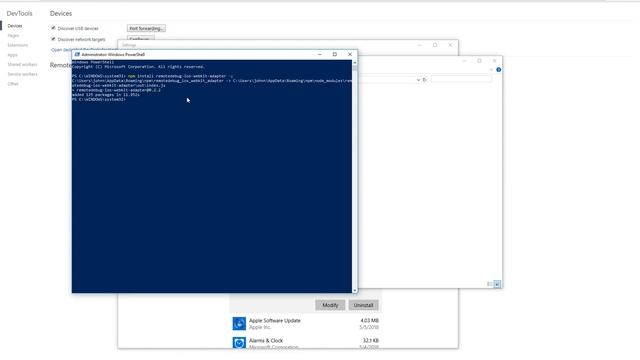Click the Port forwarding button
This screenshot has width=640, height=360.
[146, 29]
